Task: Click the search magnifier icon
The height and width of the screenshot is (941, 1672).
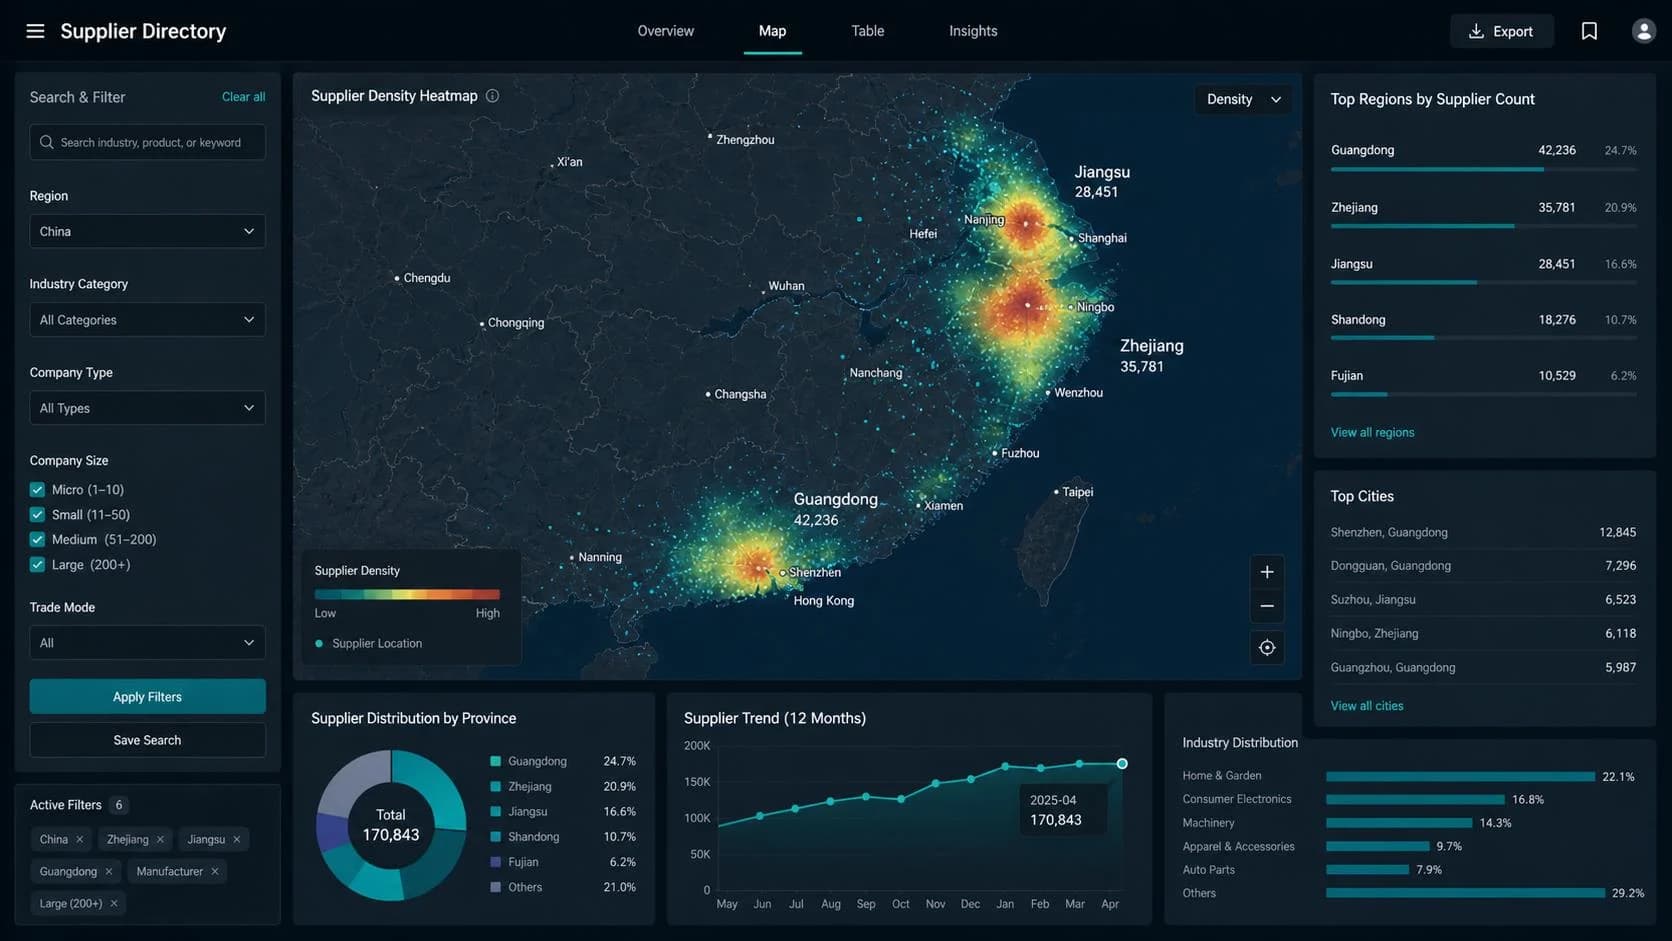Action: pyautogui.click(x=46, y=142)
